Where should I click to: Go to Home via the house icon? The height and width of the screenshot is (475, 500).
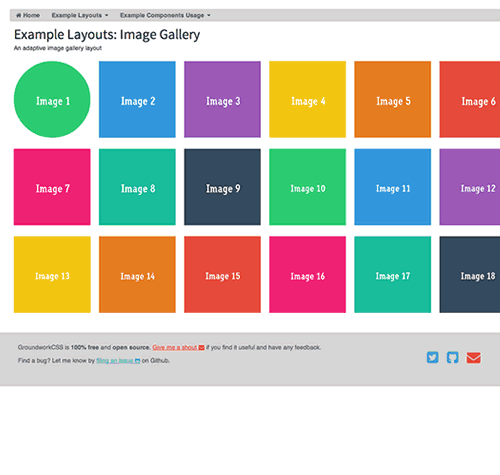(28, 15)
